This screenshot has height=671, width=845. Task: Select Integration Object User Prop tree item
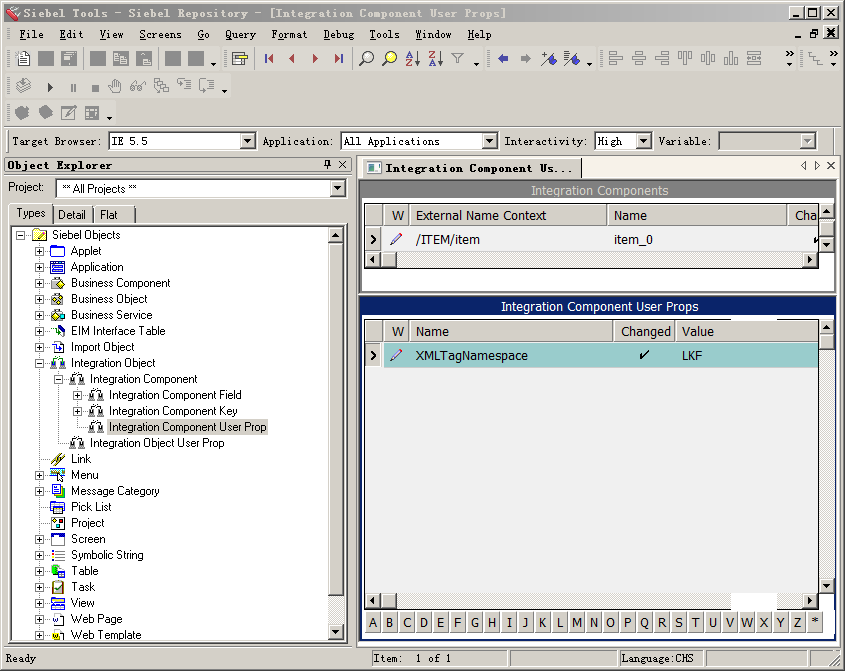point(157,443)
